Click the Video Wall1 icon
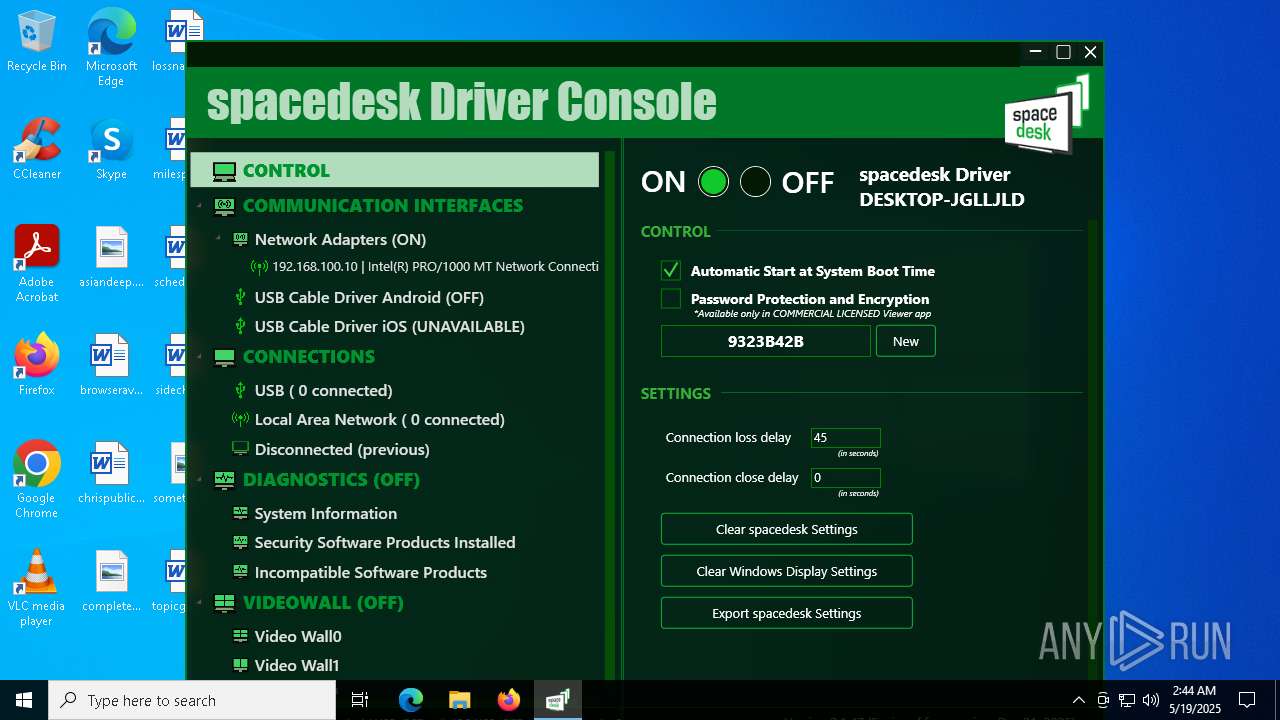This screenshot has height=720, width=1280. (240, 665)
